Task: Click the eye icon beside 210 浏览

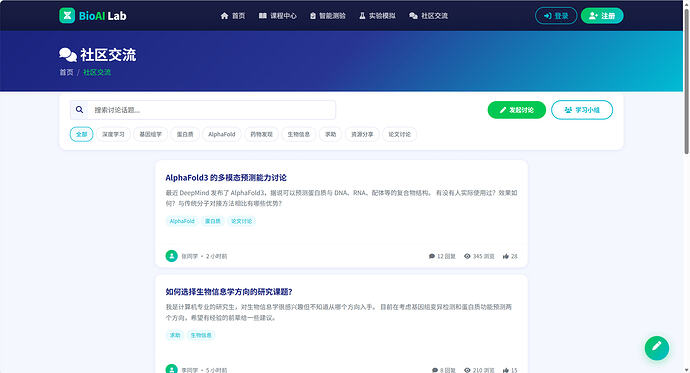Action: (467, 370)
